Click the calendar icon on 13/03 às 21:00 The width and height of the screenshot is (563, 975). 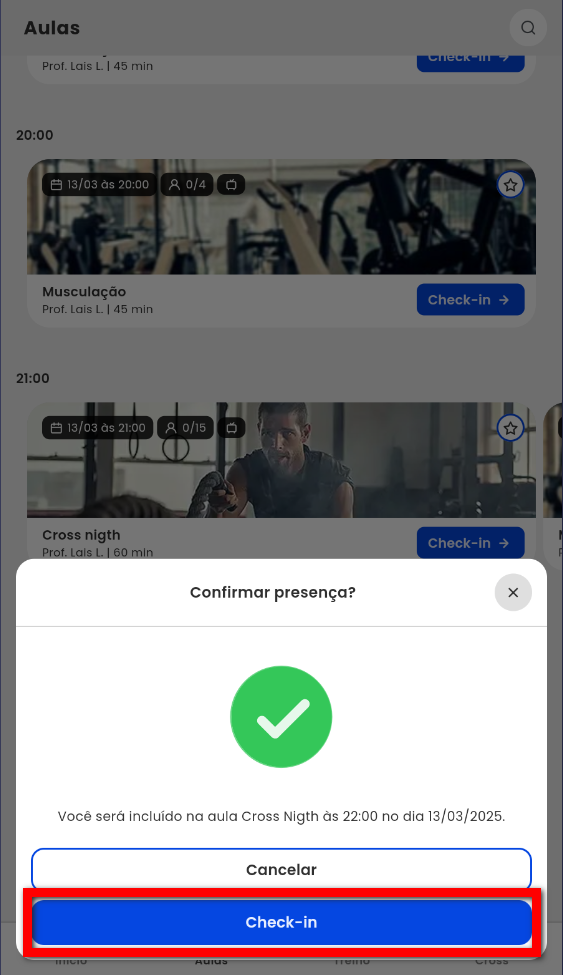coord(56,428)
